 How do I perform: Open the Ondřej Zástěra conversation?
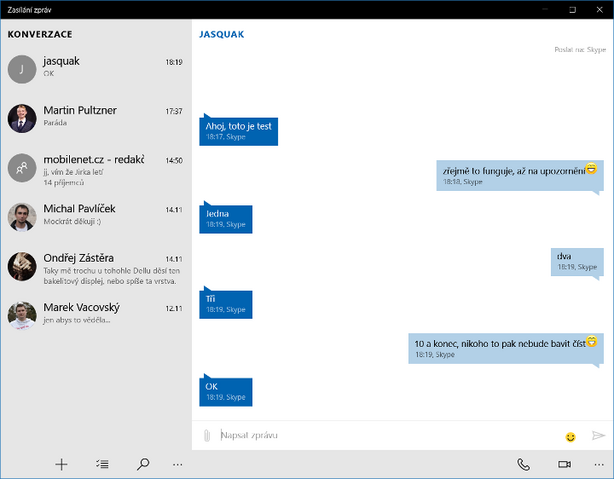(96, 269)
